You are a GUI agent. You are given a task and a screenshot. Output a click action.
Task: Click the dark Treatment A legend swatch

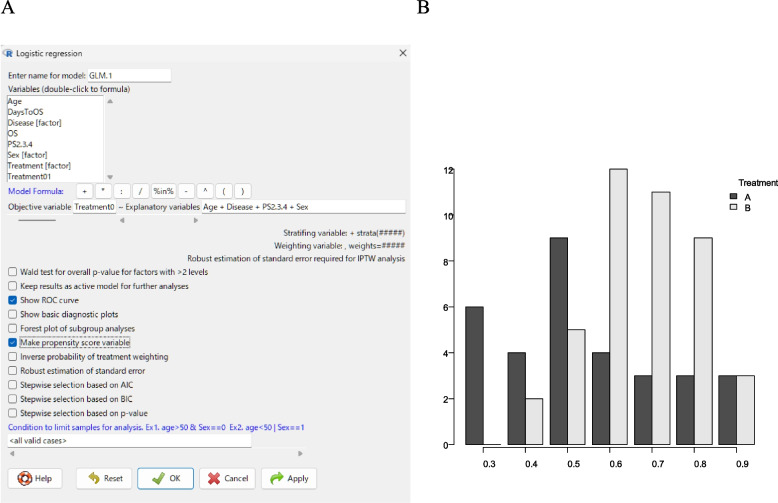pos(734,197)
